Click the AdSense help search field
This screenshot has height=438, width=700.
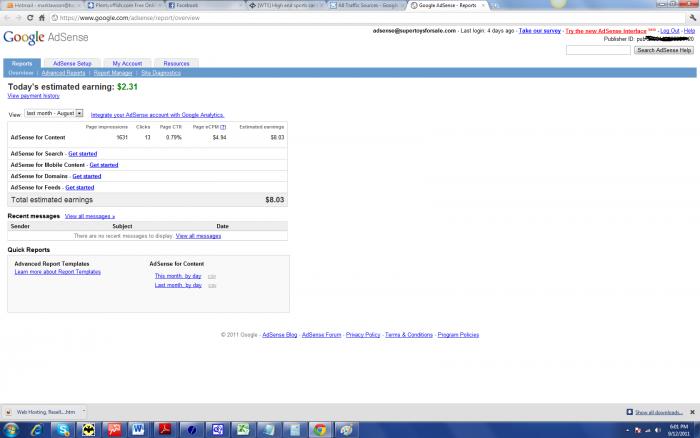pos(598,50)
